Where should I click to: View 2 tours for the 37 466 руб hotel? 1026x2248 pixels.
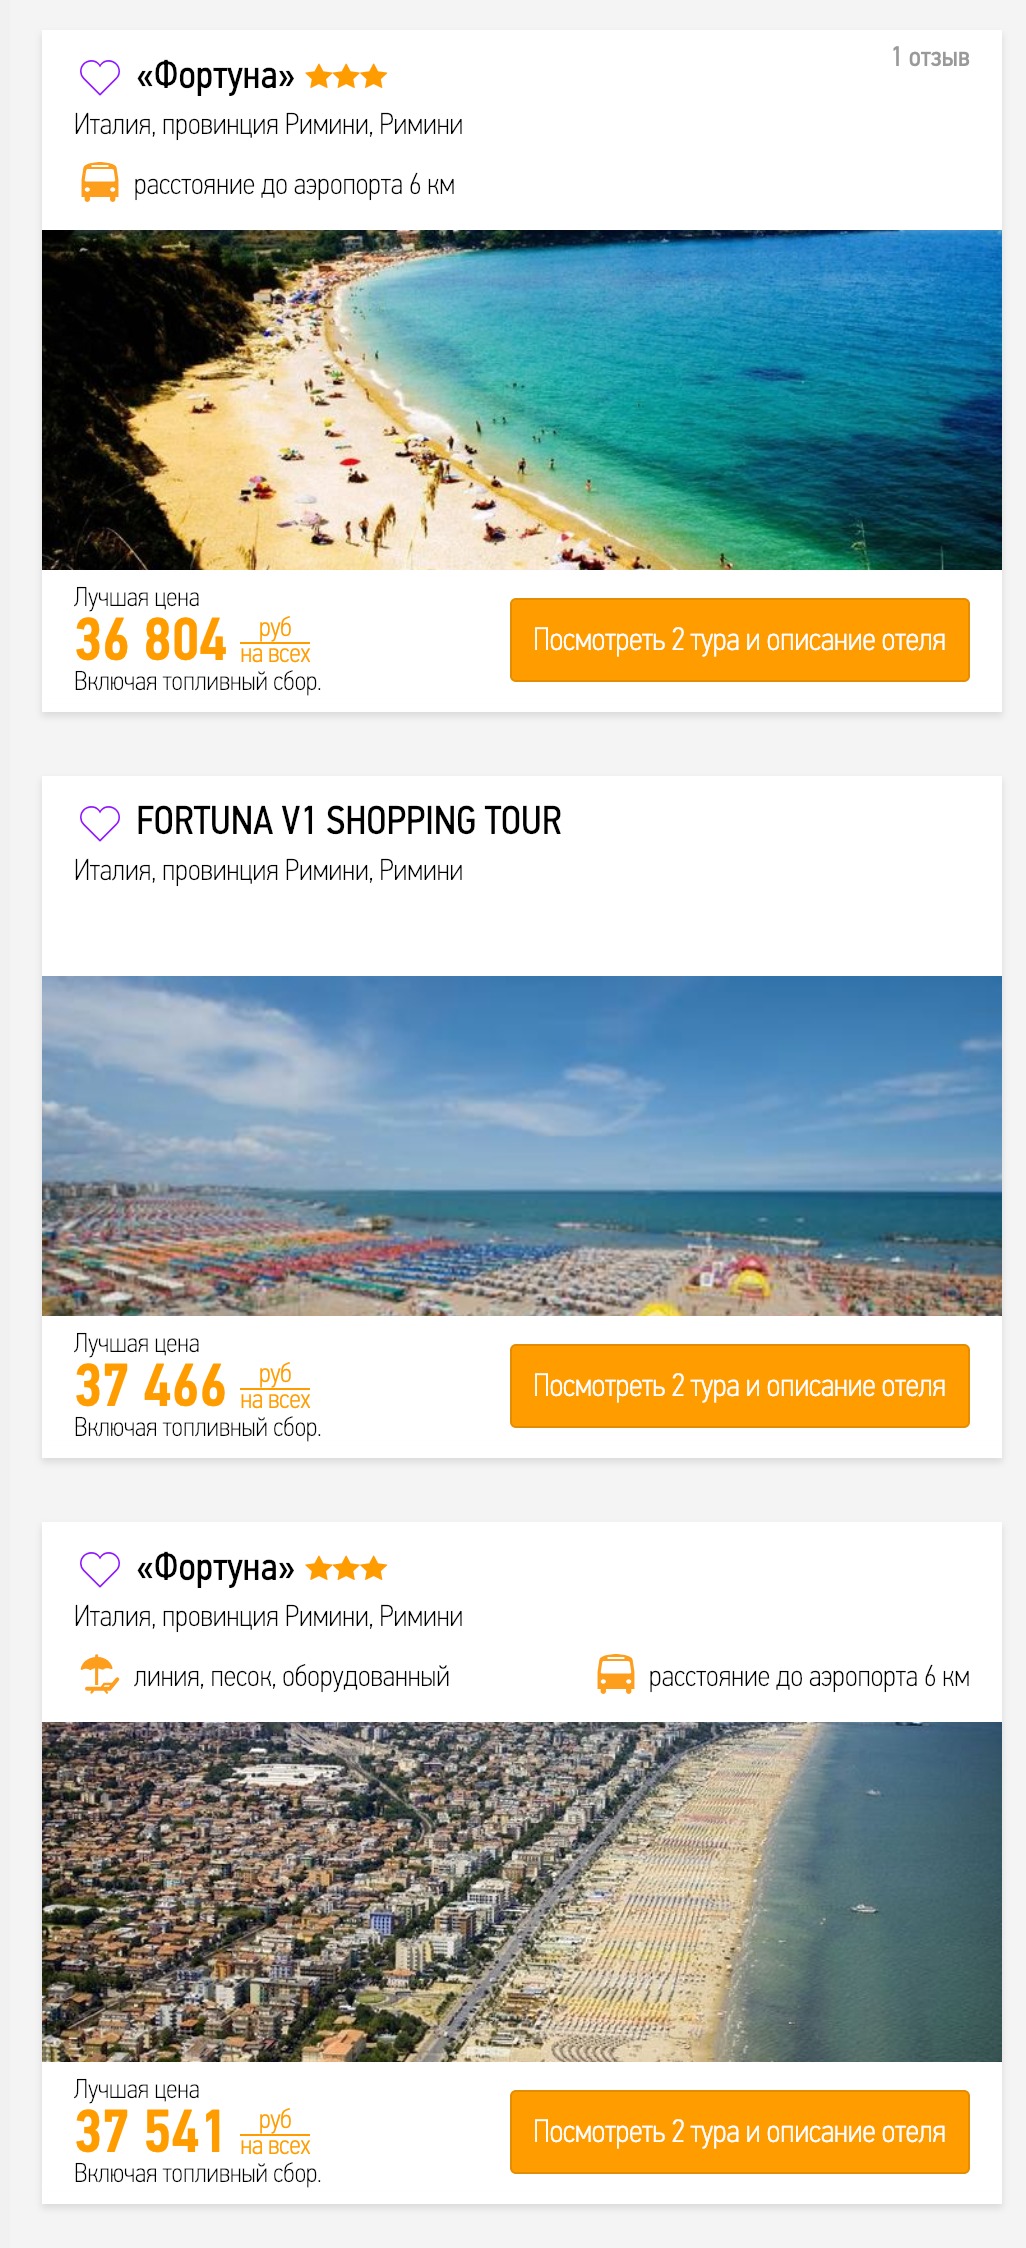pos(740,1386)
